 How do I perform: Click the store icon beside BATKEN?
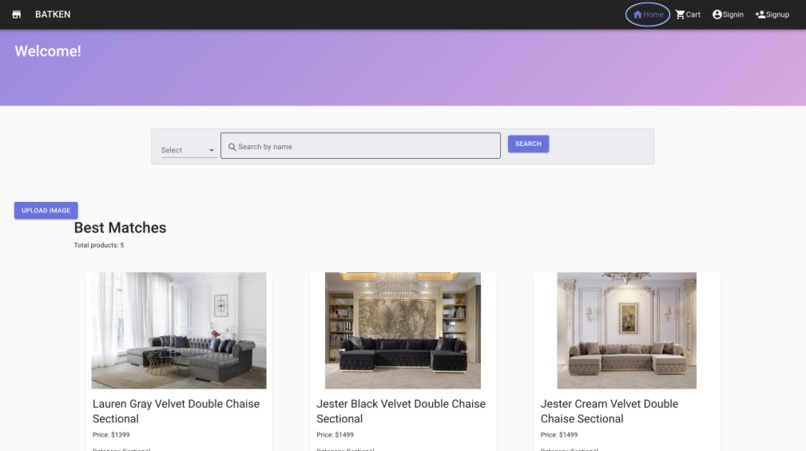tap(16, 14)
